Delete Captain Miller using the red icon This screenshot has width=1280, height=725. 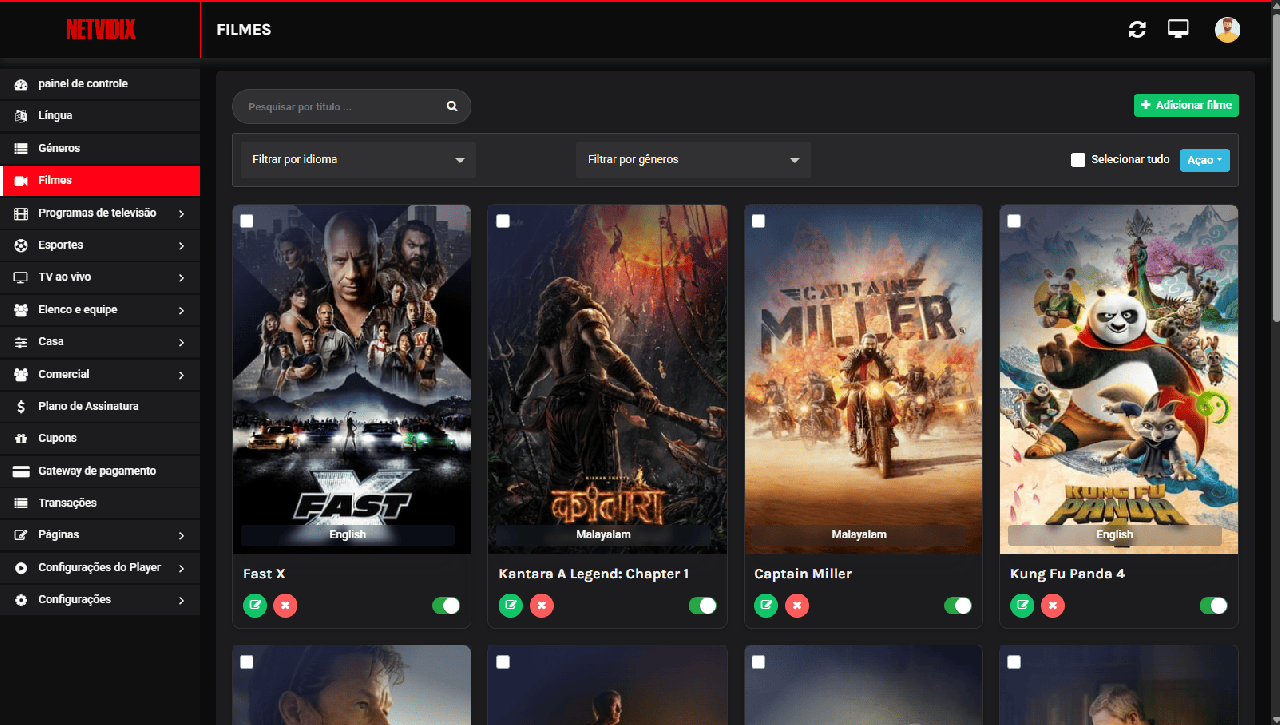[x=797, y=605]
